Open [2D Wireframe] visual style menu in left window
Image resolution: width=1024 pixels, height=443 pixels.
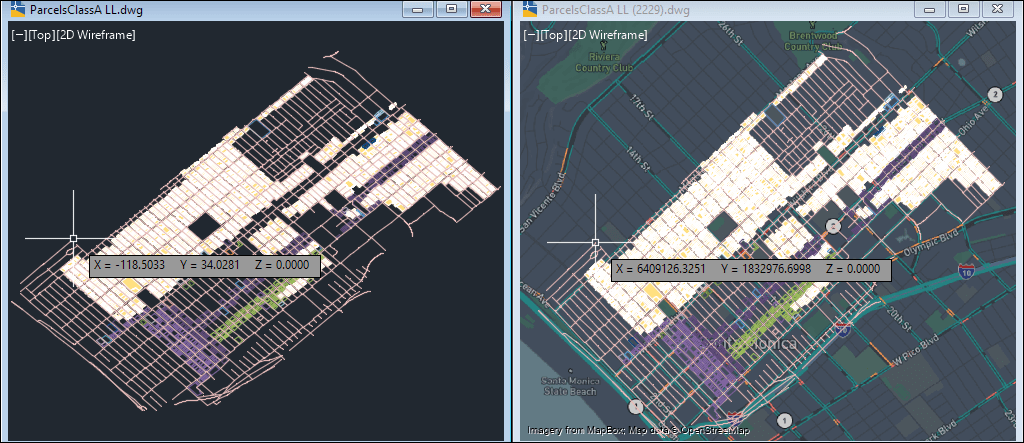96,35
